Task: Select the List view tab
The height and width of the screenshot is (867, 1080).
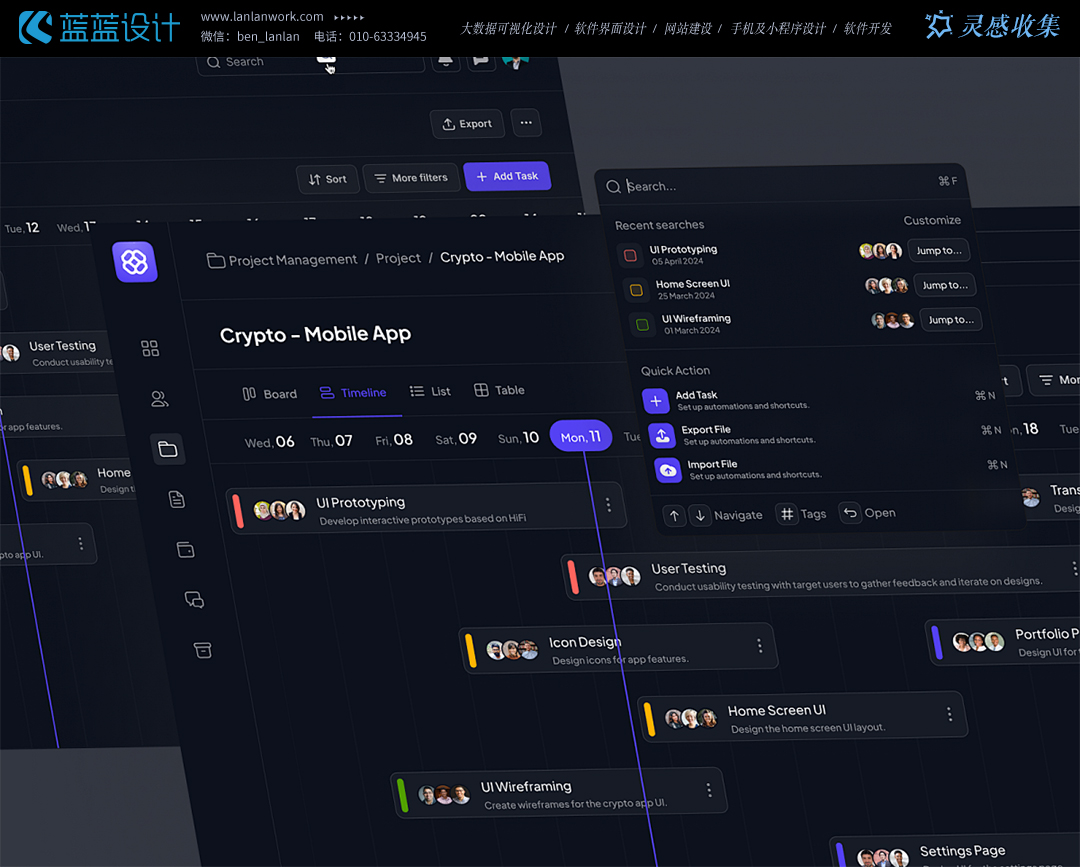Action: pos(430,391)
